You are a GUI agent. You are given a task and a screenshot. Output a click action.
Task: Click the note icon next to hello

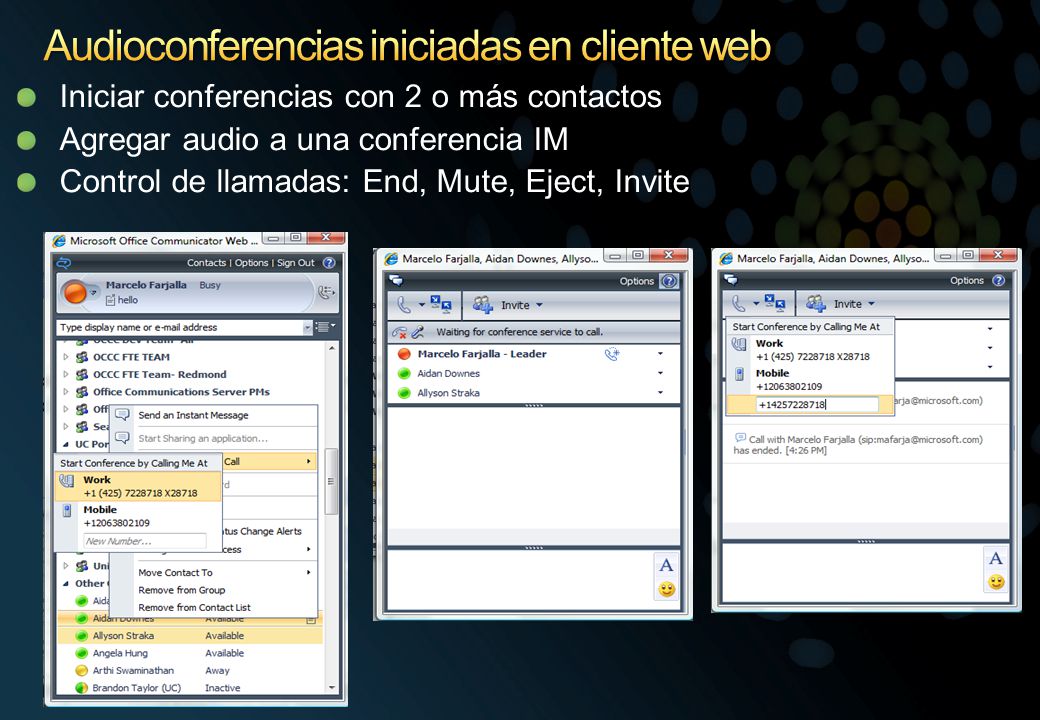point(111,300)
